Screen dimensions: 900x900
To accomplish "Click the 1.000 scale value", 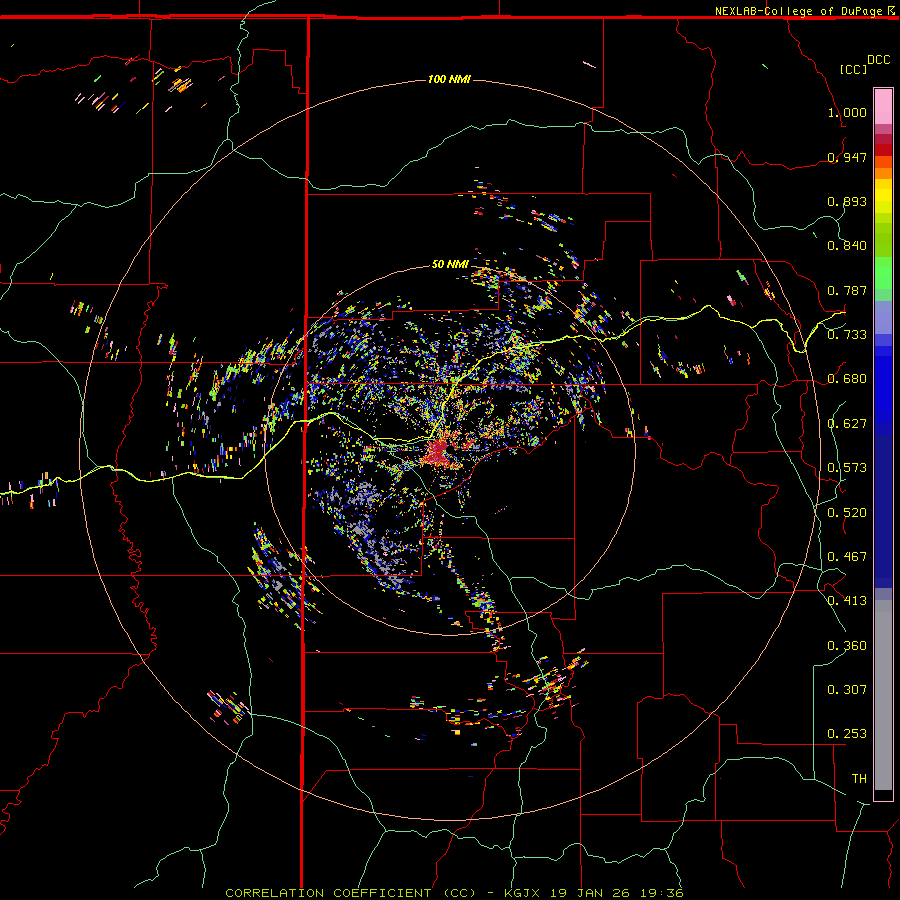I will tap(847, 112).
